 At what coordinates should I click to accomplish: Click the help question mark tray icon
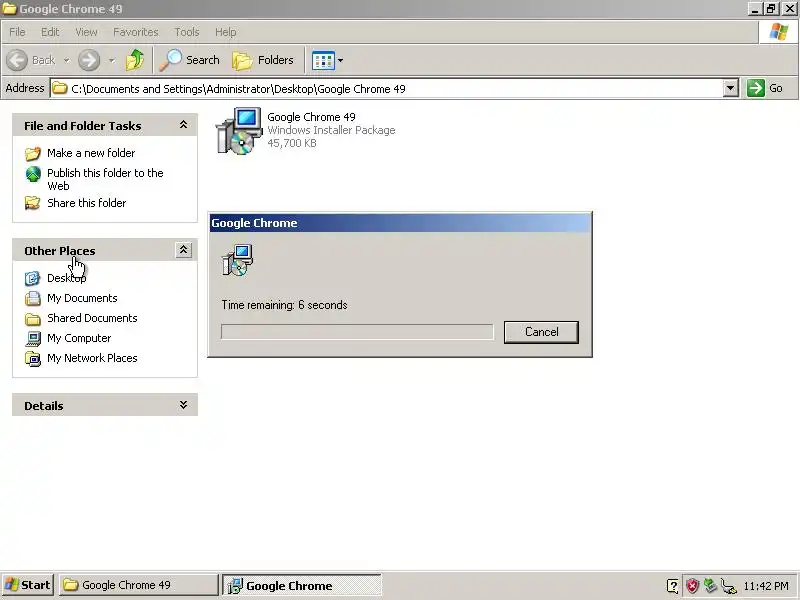672,586
